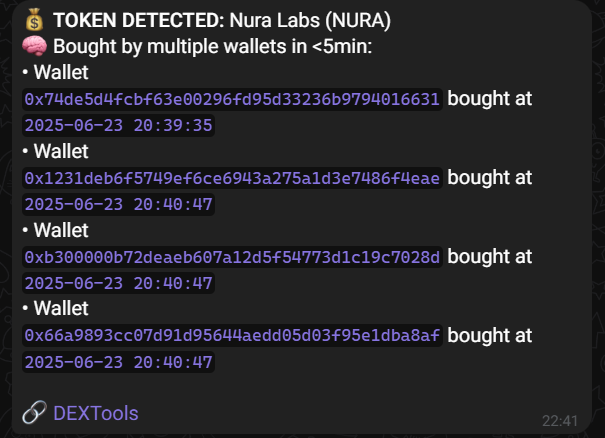Copy wallet address 0xb300000b72deaeb607a12d5f54773d1c19c7028d

click(232, 257)
